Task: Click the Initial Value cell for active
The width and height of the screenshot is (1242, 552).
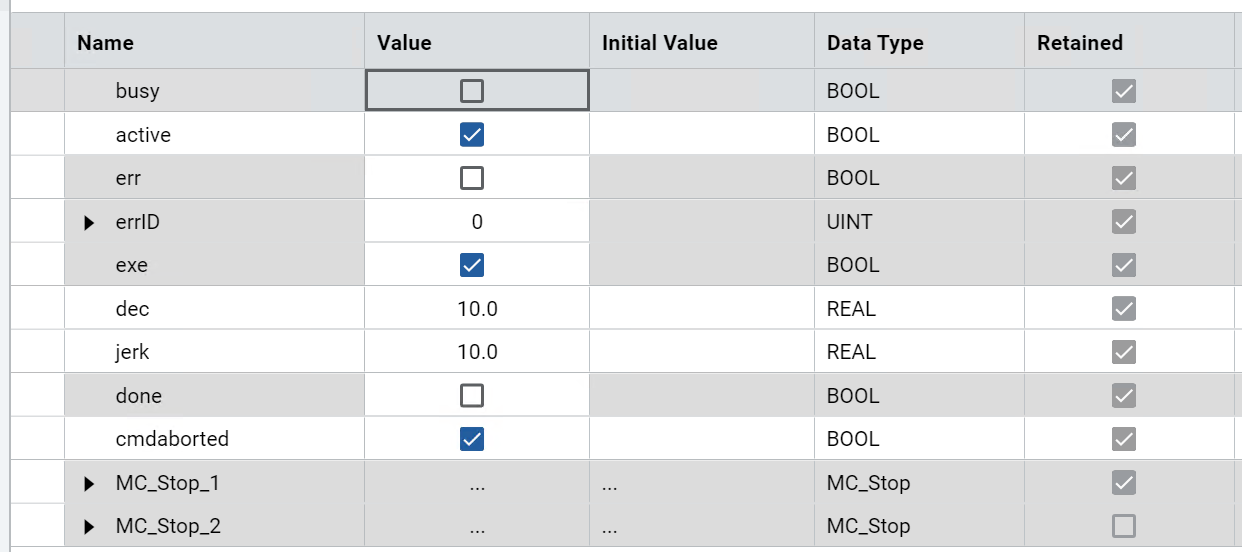Action: 701,135
